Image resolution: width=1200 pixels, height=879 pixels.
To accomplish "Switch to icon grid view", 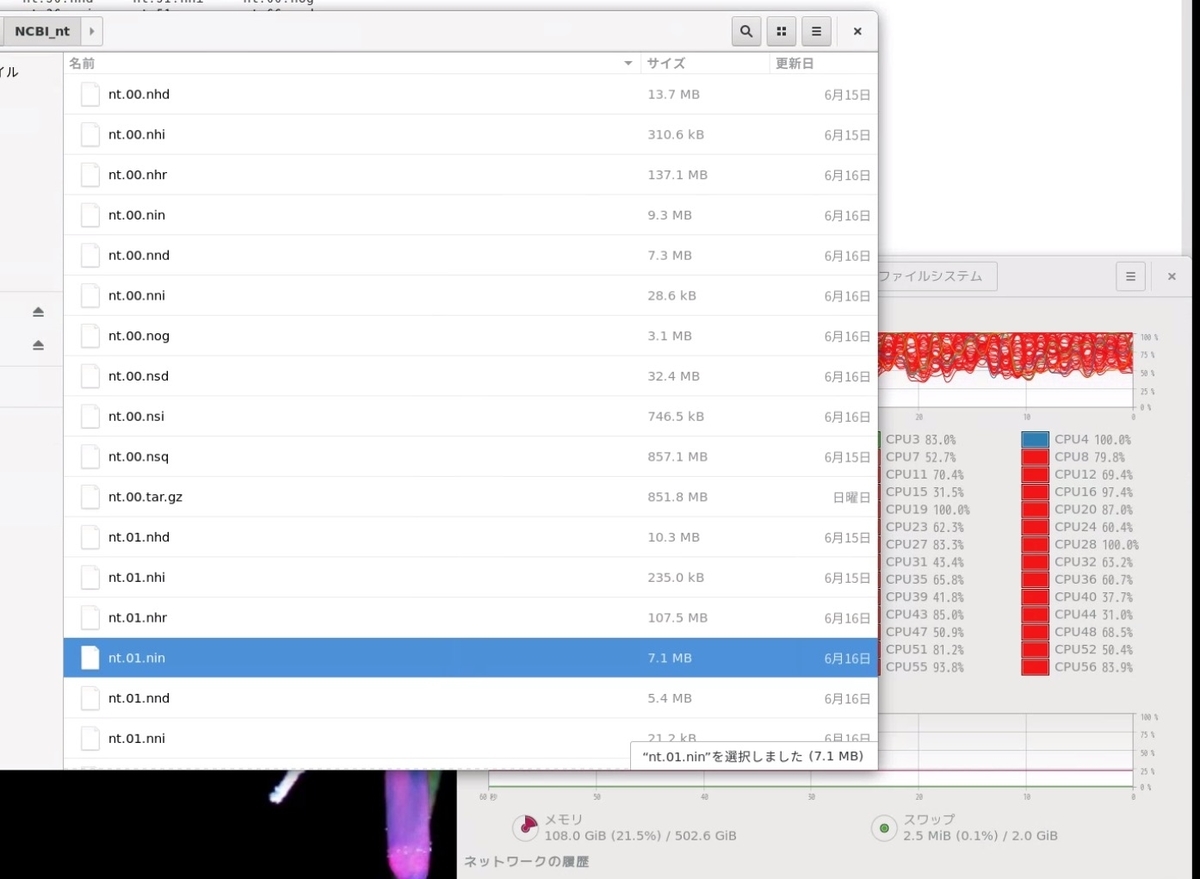I will pos(781,32).
